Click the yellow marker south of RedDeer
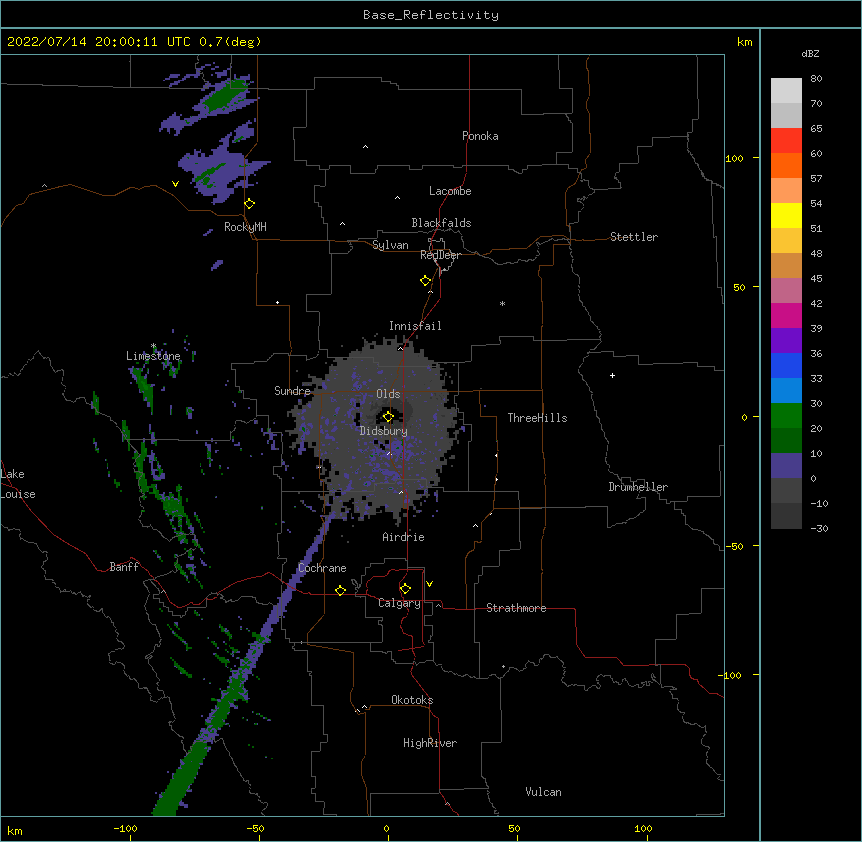This screenshot has height=842, width=862. click(x=425, y=281)
